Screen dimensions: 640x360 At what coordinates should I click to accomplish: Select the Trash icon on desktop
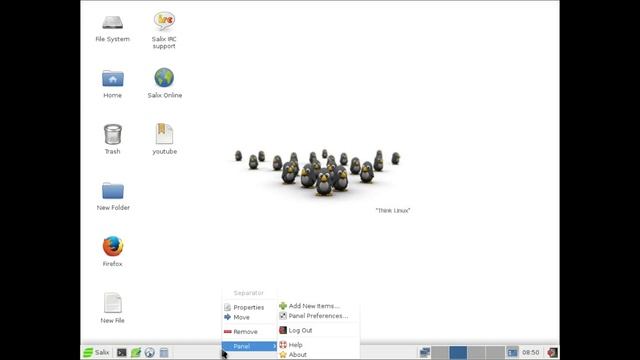(113, 134)
